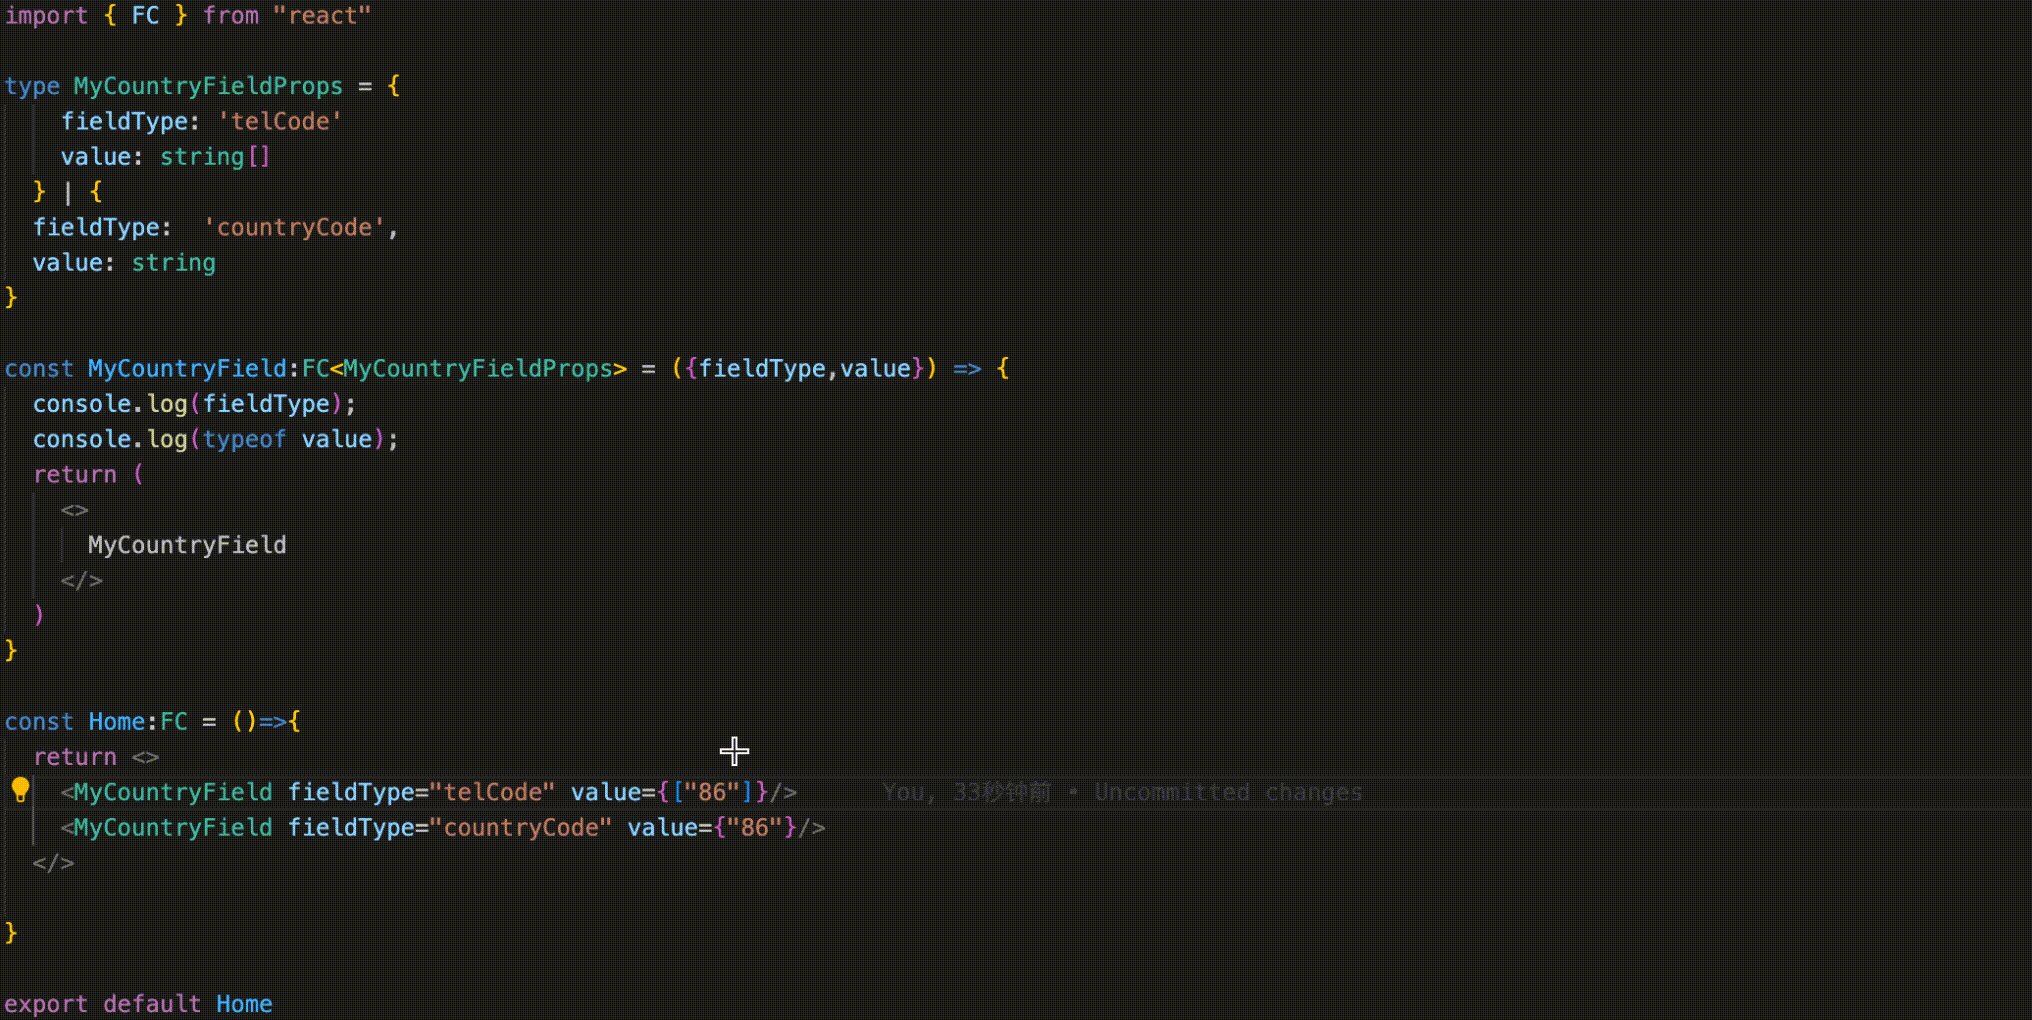Click the Home component name declaration

[117, 722]
